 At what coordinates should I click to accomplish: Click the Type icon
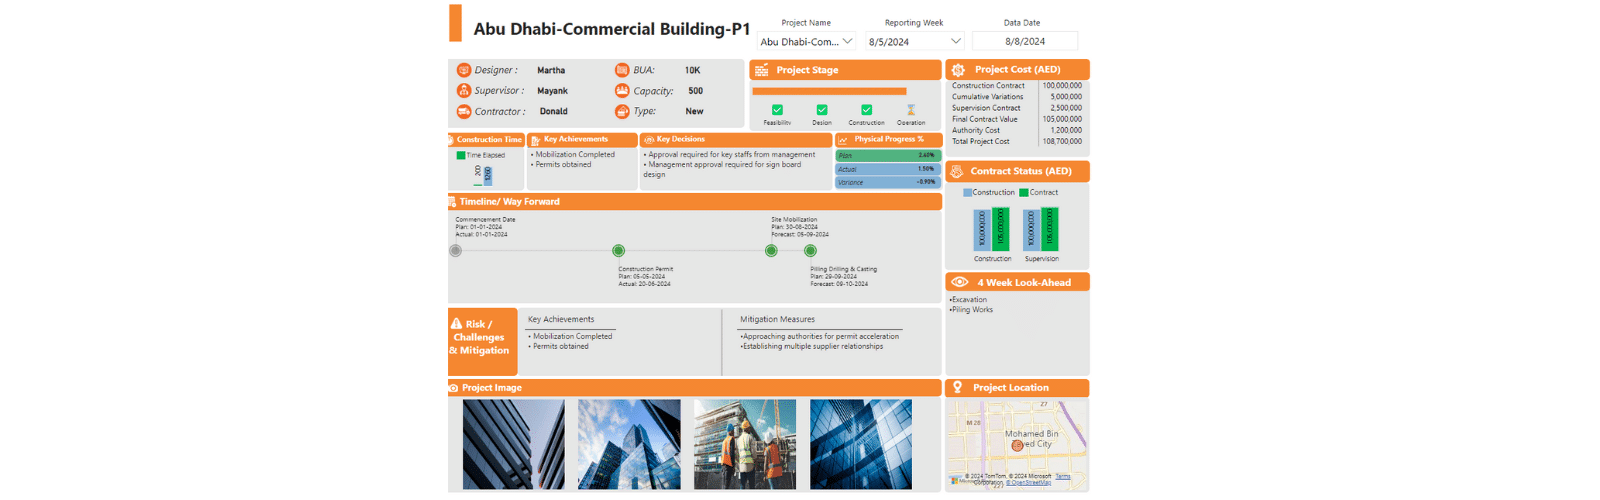click(622, 112)
